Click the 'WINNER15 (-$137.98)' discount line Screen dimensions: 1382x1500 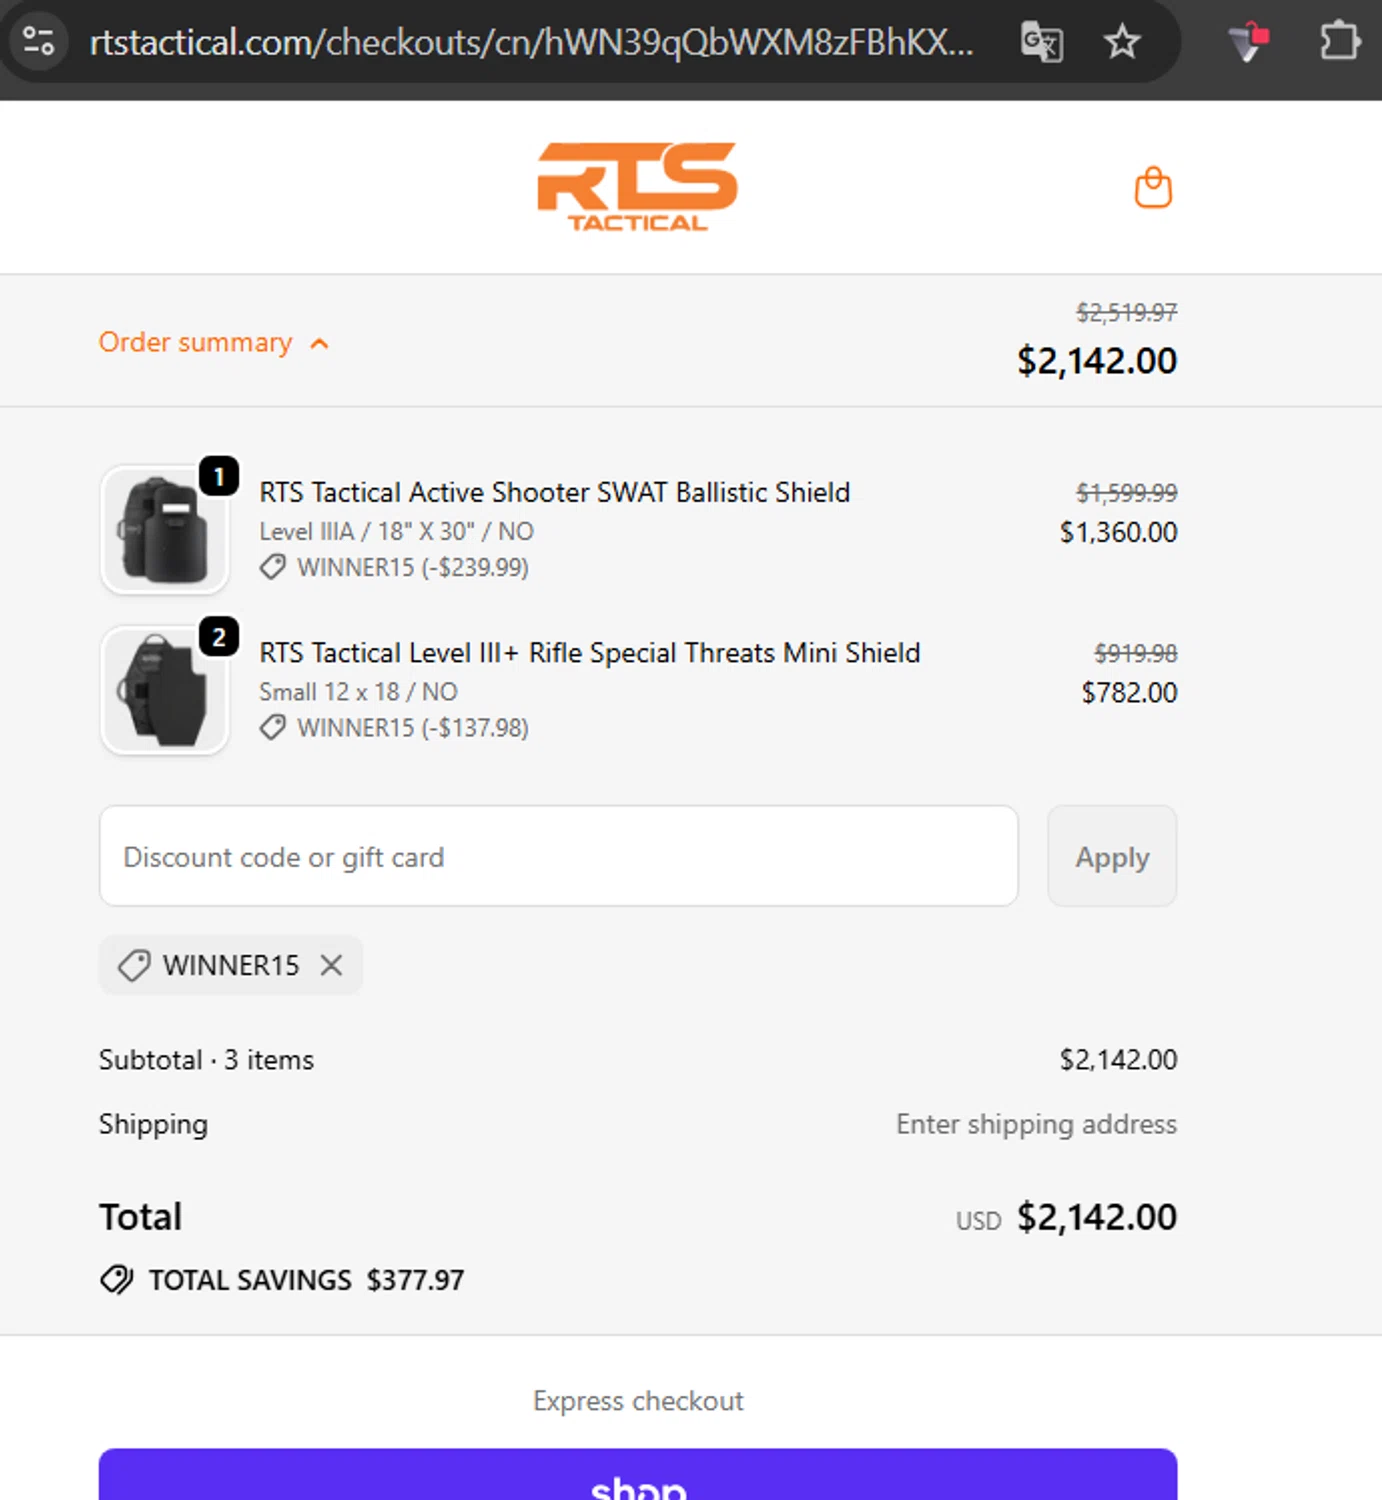click(x=394, y=728)
